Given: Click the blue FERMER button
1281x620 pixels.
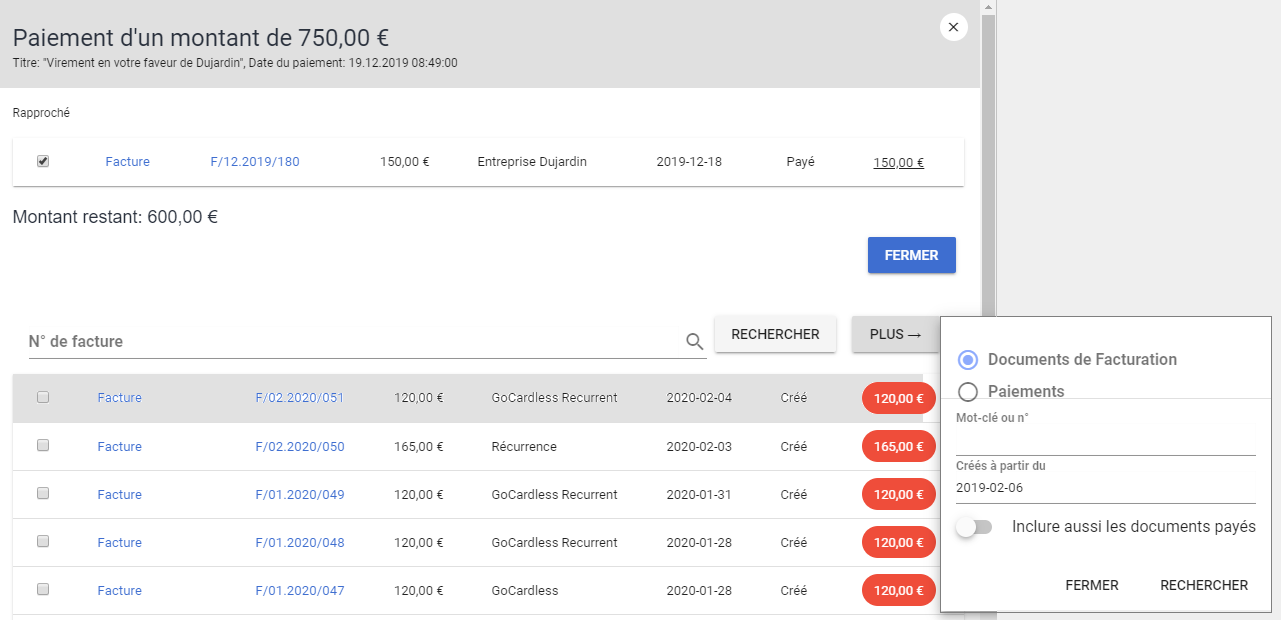Looking at the screenshot, I should point(911,255).
